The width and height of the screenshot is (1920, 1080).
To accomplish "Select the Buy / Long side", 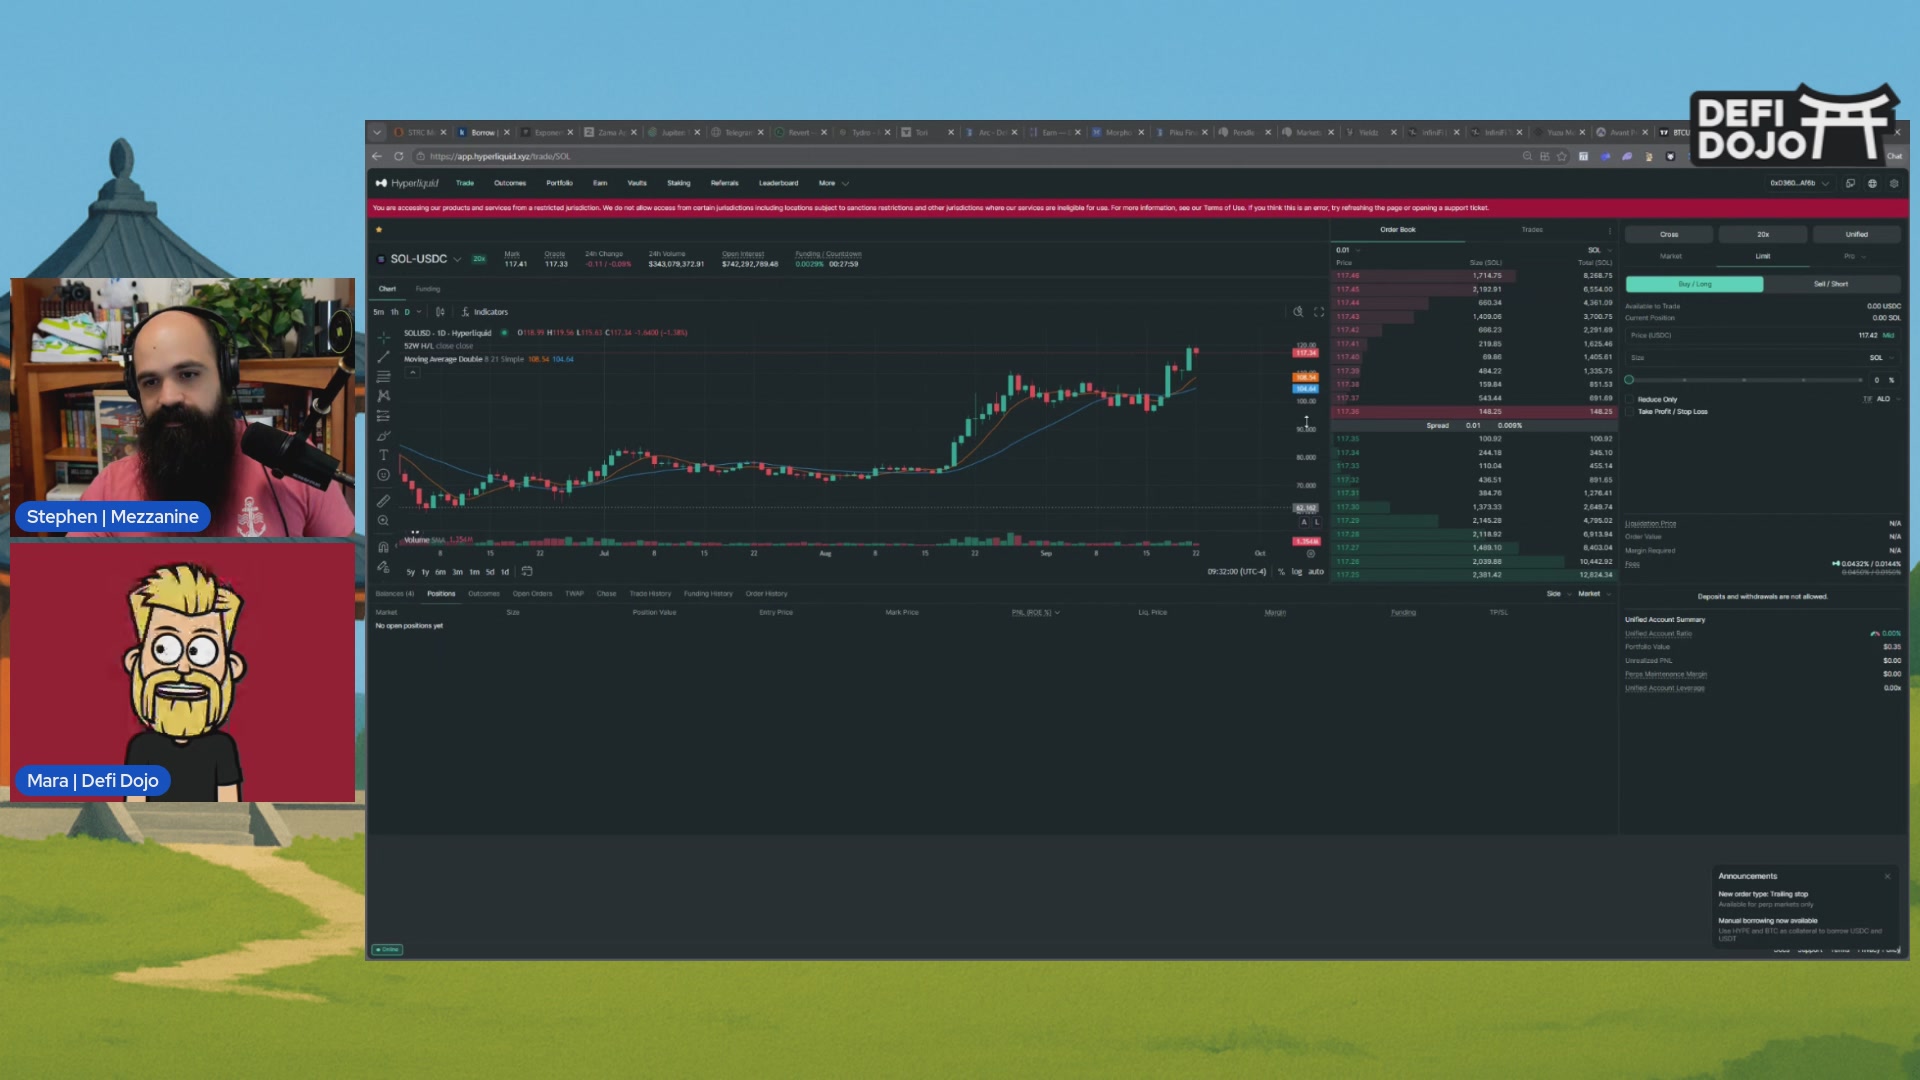I will [1695, 284].
